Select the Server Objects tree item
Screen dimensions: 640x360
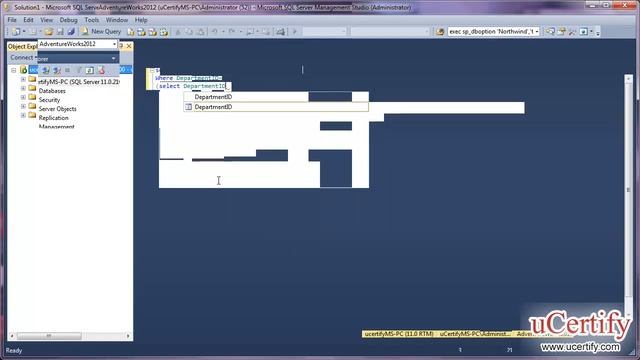[57, 109]
